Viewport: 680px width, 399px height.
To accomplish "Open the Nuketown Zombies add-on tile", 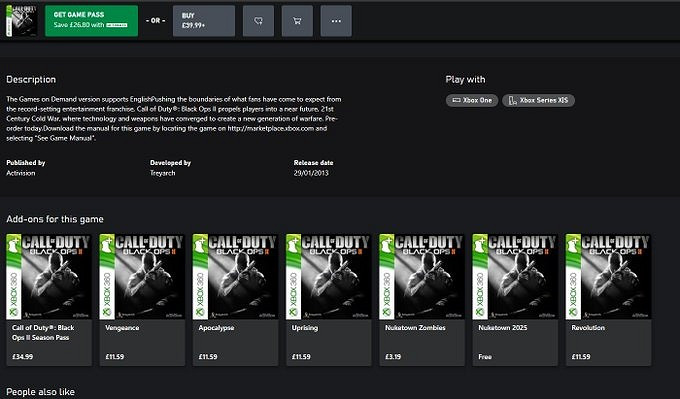I will click(422, 300).
